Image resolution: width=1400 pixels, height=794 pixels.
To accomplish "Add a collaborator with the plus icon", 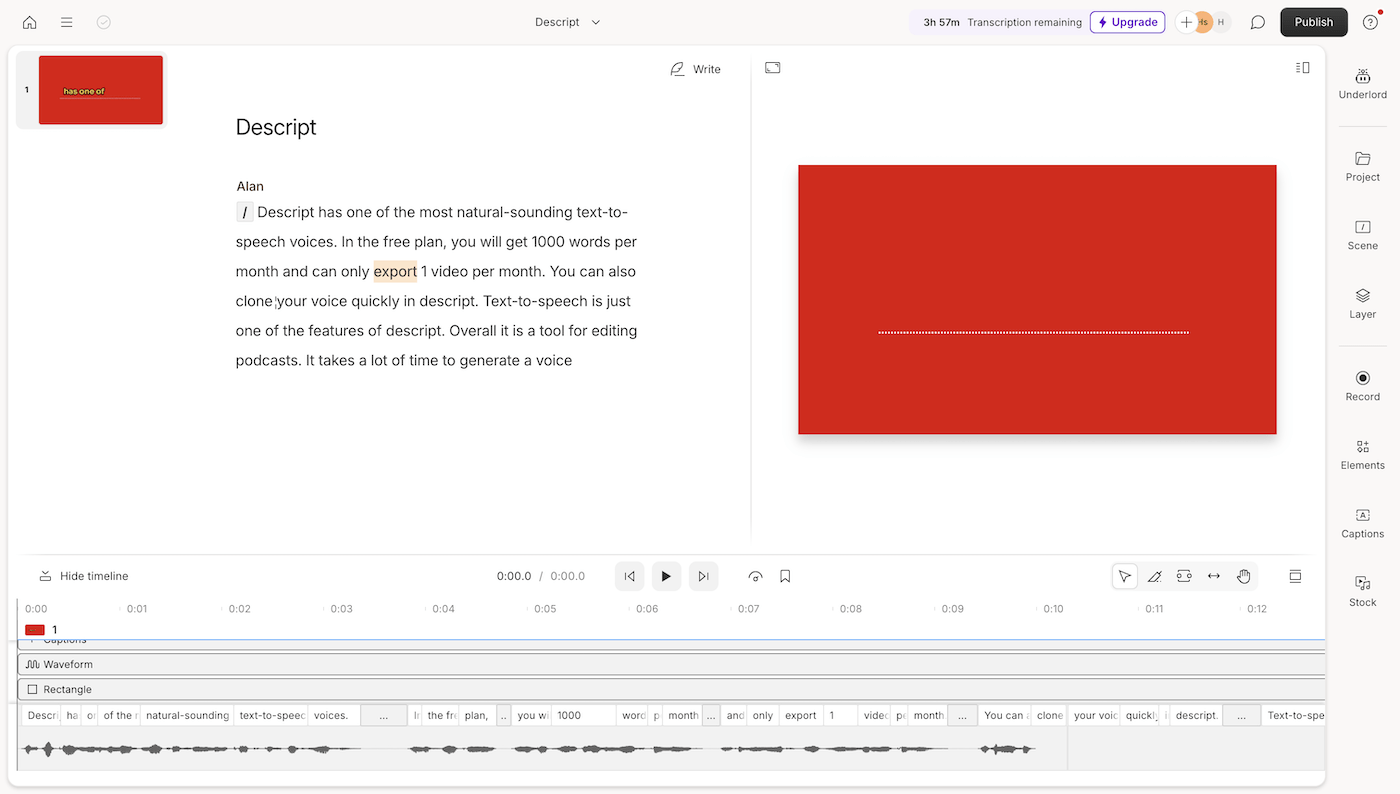I will click(1186, 22).
